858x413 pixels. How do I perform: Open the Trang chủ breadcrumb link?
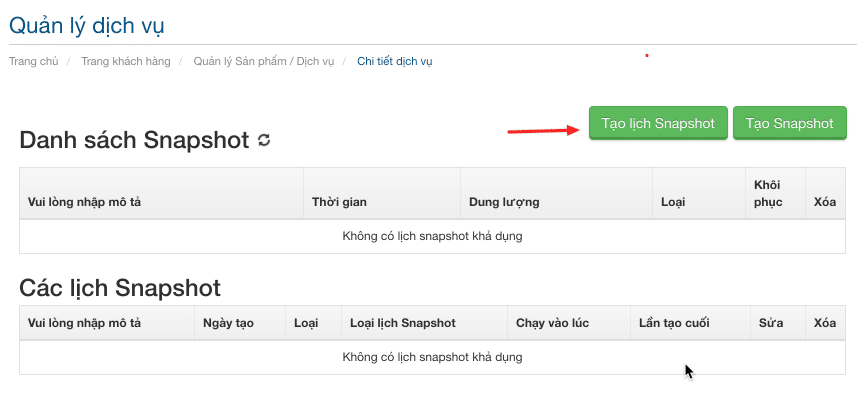pyautogui.click(x=30, y=61)
